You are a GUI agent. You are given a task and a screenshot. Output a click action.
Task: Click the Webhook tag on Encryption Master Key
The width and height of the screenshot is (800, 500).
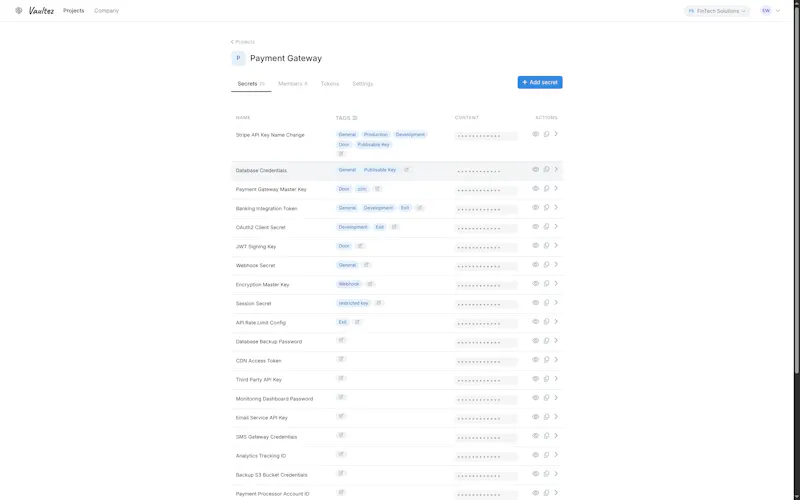349,284
